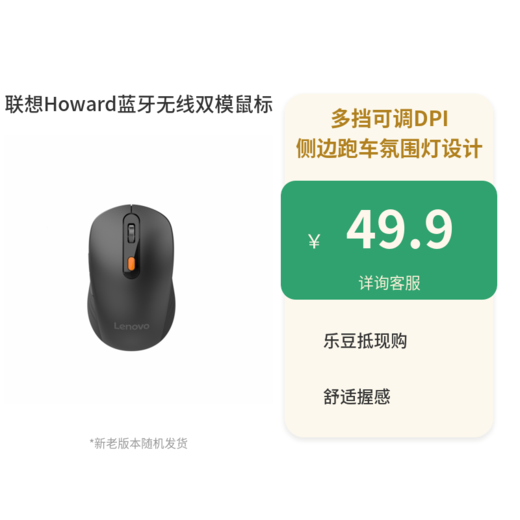Click 详询客服 to contact customer service
This screenshot has height=520, width=520.
(x=389, y=283)
